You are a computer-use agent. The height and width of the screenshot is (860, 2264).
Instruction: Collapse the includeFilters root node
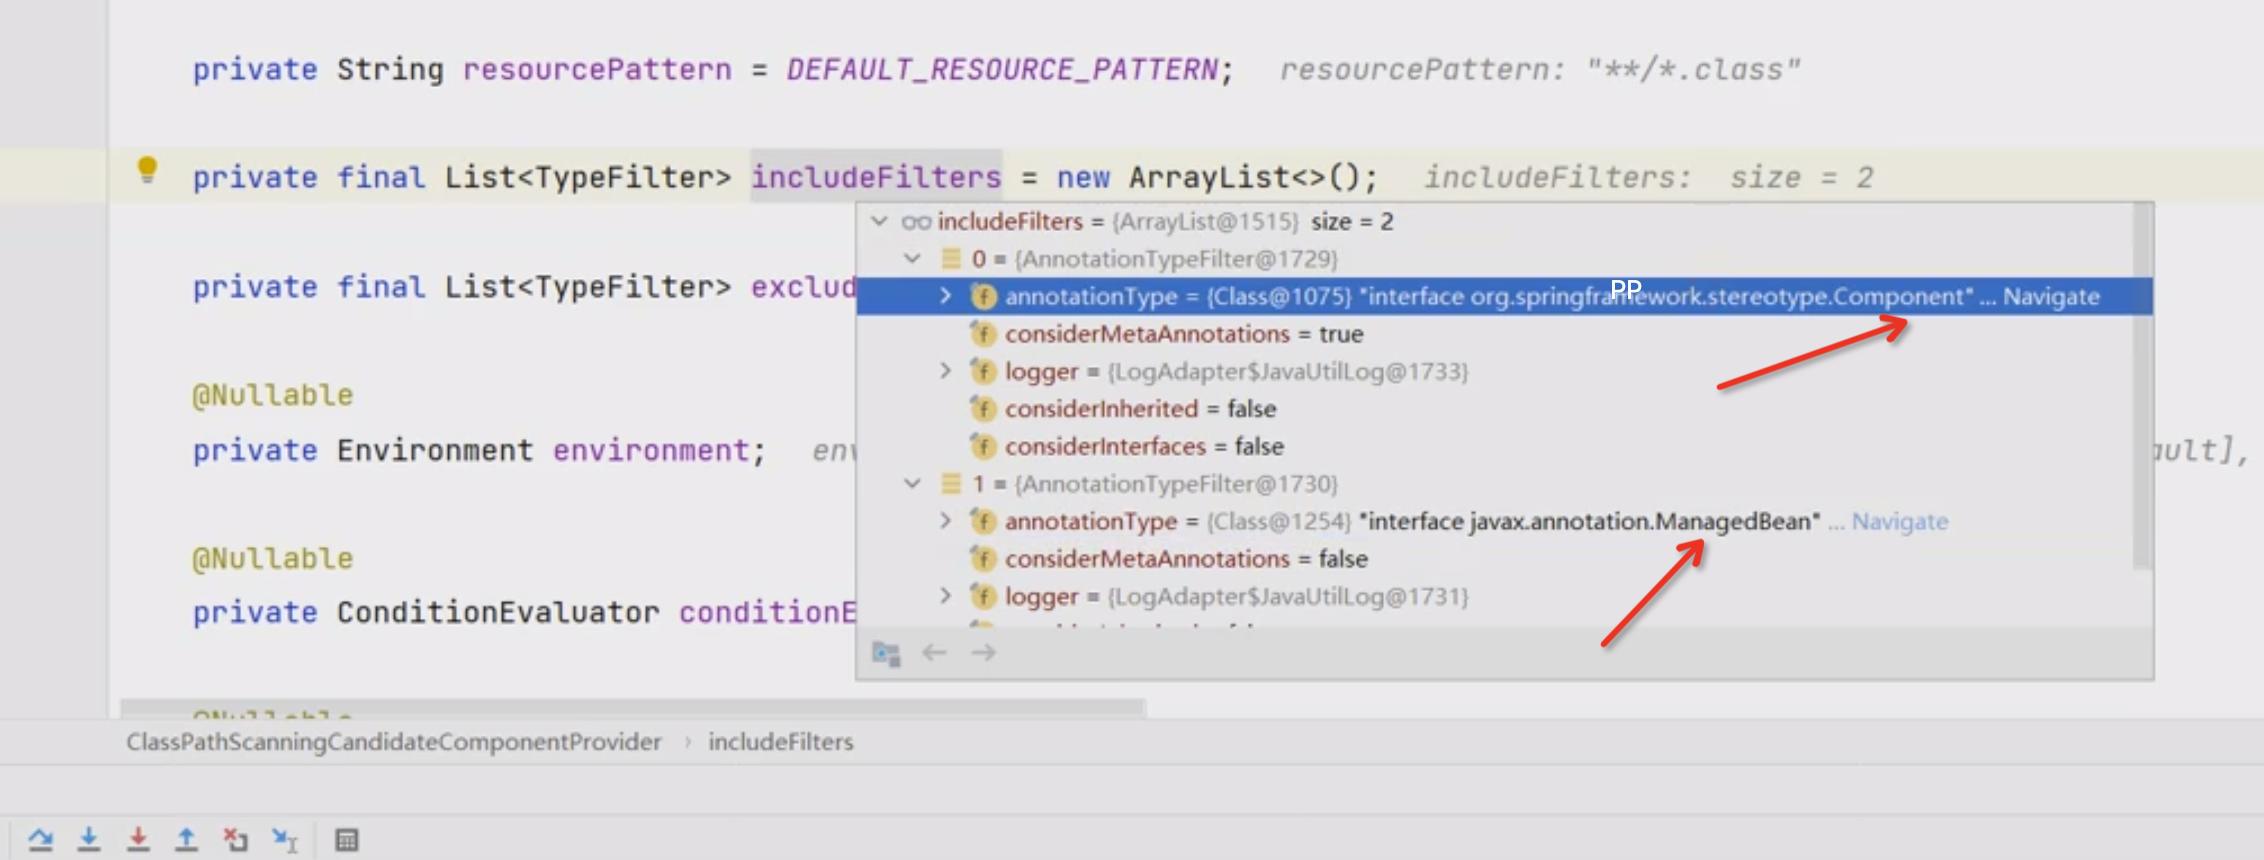[x=879, y=221]
